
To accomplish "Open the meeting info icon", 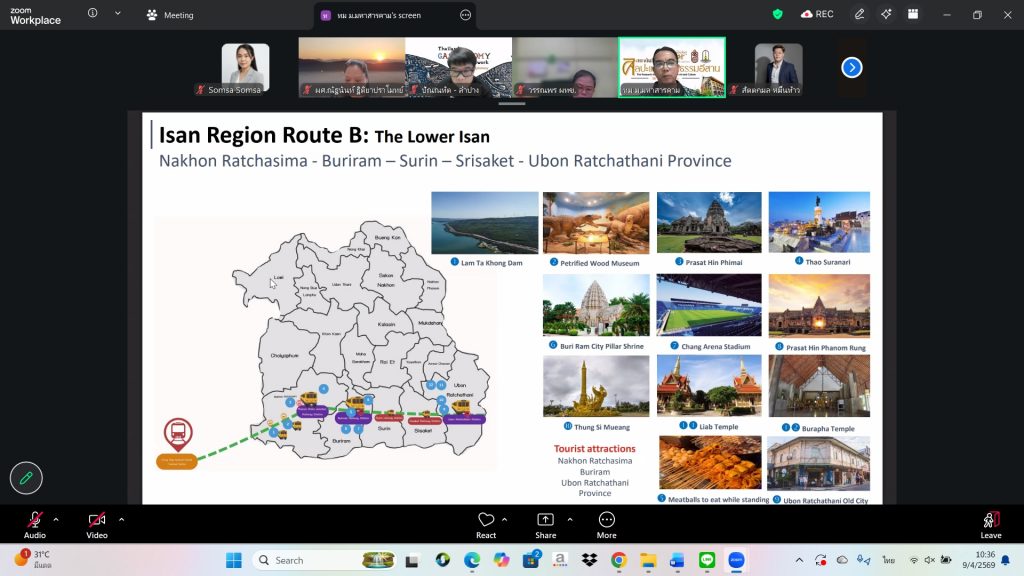I will point(93,14).
